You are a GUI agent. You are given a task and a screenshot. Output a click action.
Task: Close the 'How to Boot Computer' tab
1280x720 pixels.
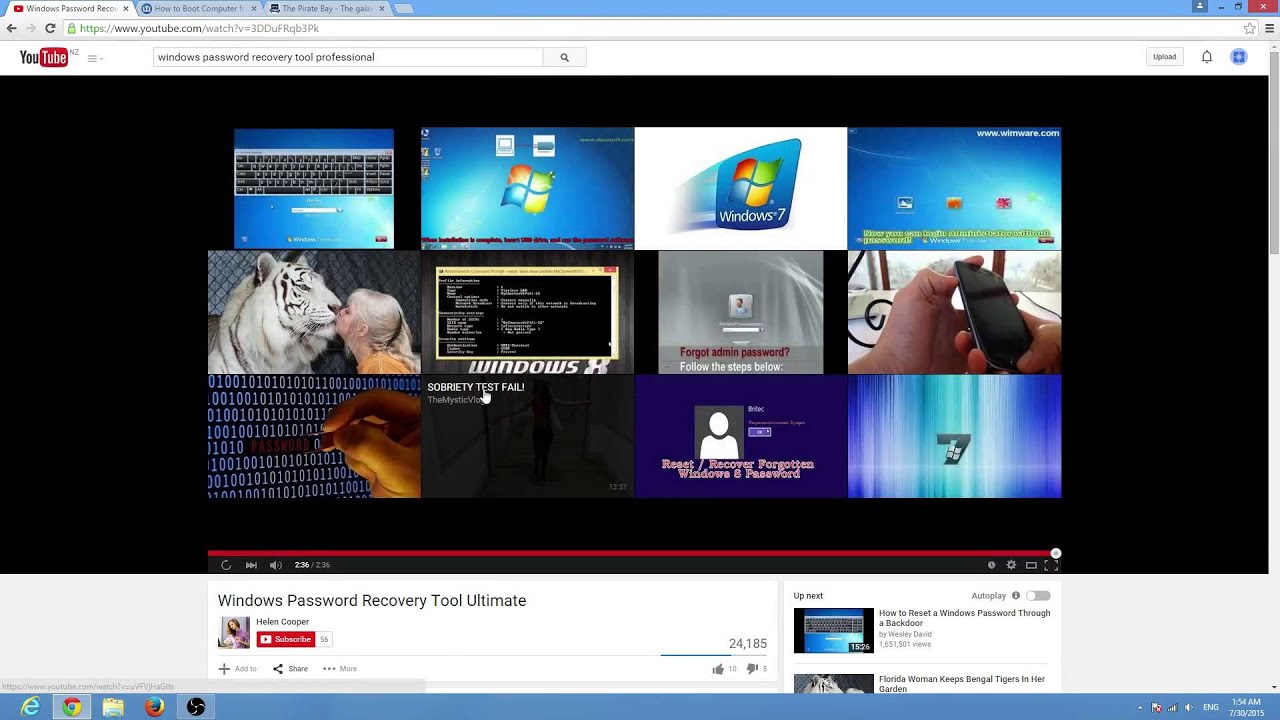[x=254, y=8]
